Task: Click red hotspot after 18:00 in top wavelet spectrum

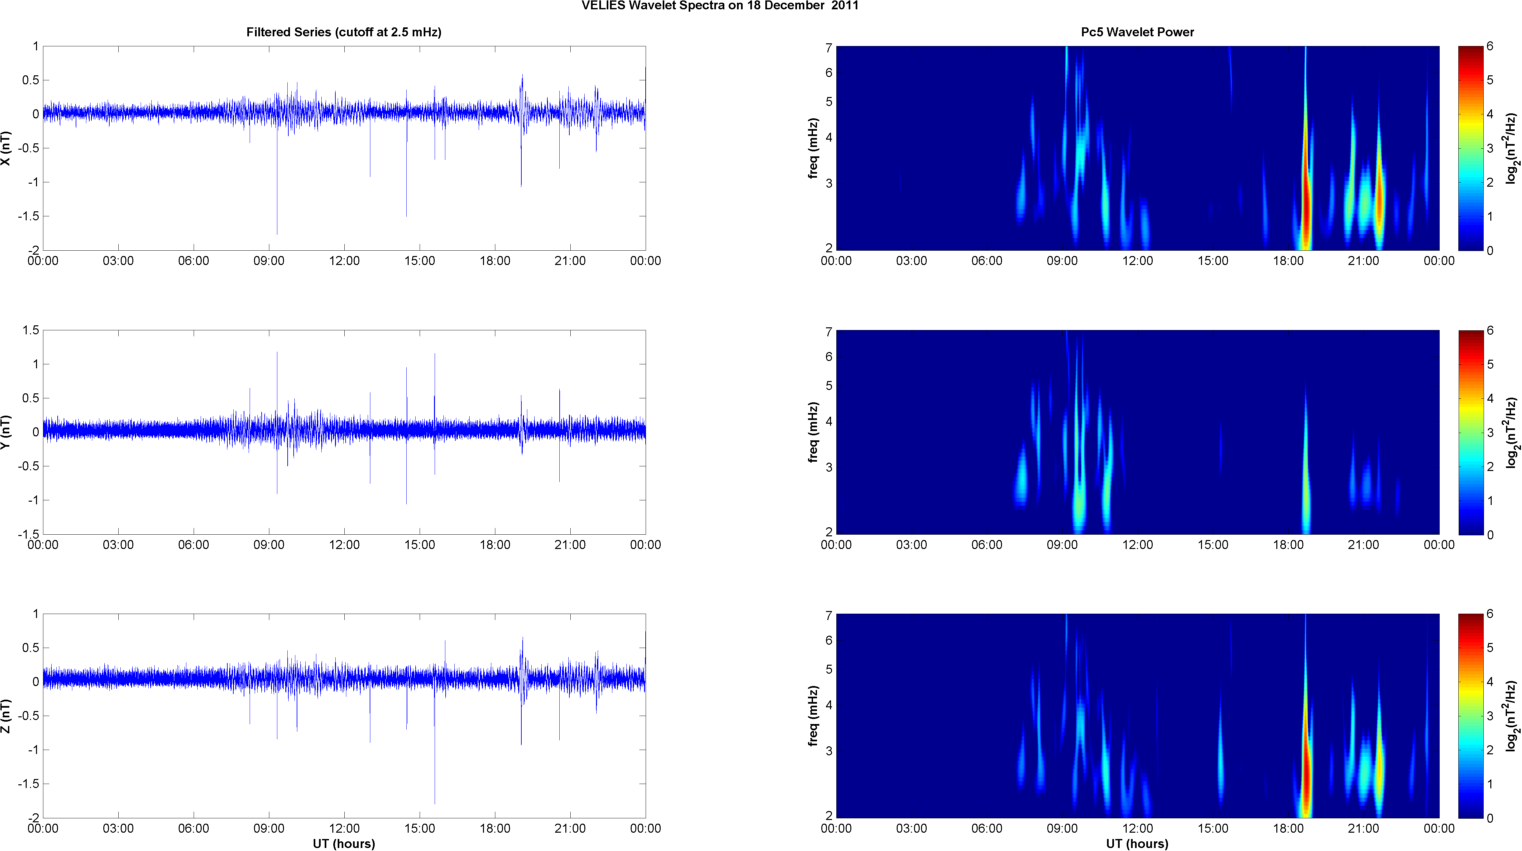Action: click(x=1305, y=205)
